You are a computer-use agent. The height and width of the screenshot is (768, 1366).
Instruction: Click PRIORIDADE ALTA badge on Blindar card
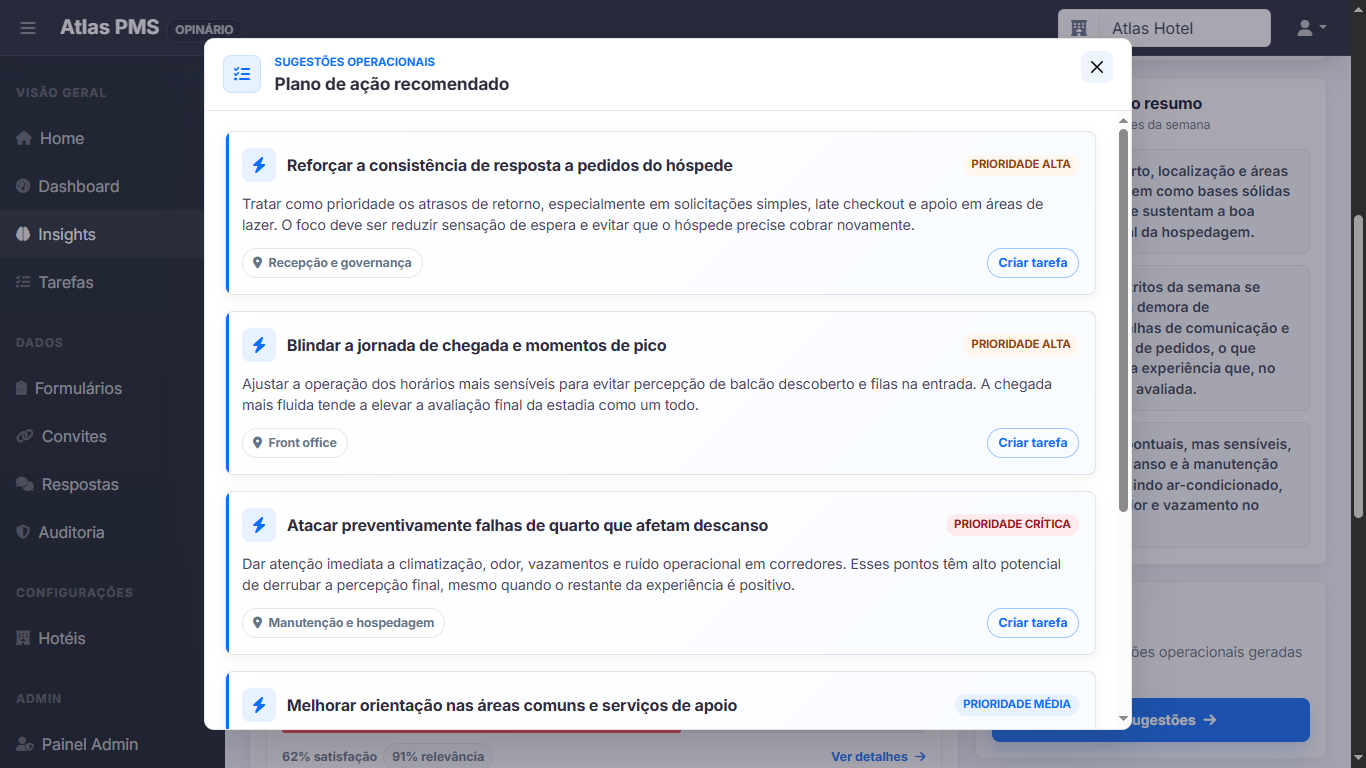1021,344
